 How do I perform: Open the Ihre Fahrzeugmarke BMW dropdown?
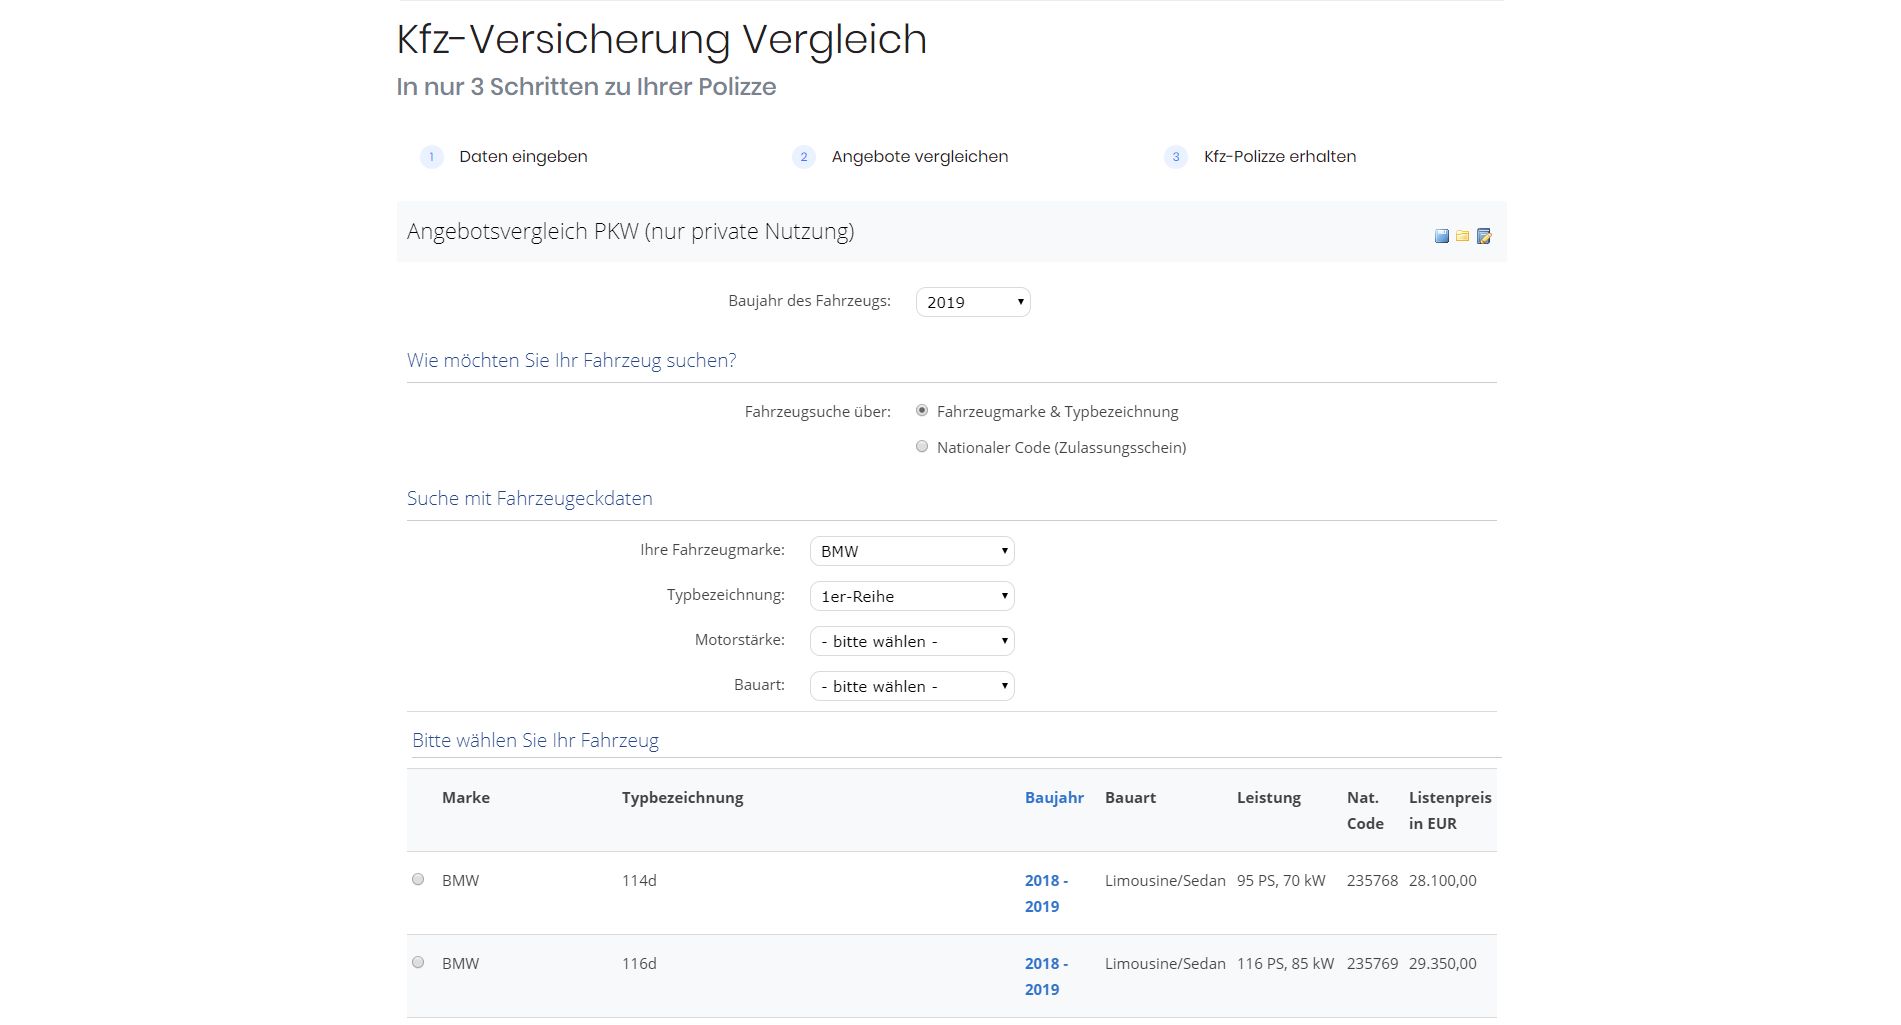(912, 551)
